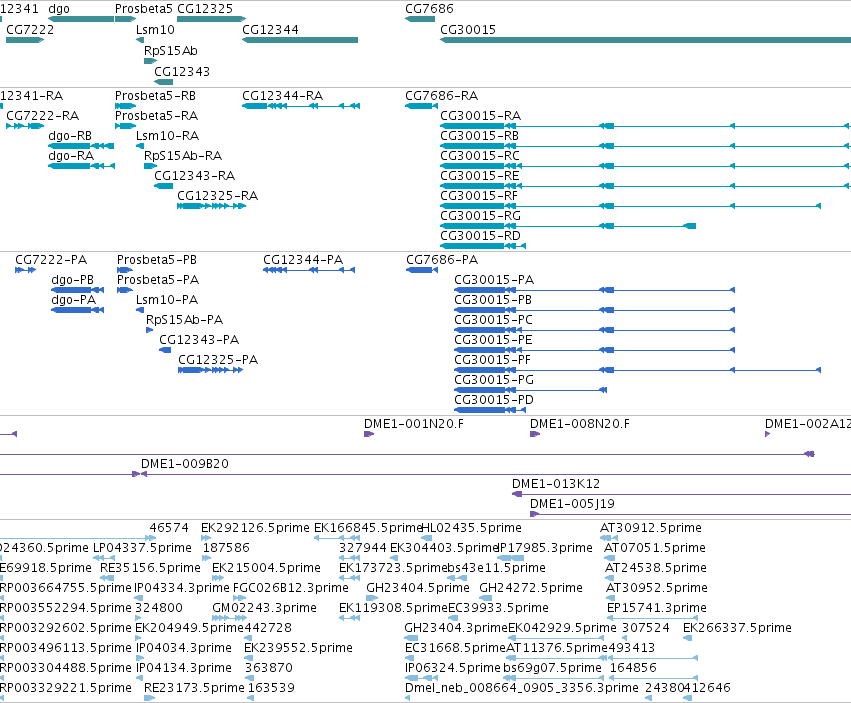
Task: Click EST RE23173.5prime
Action: (x=194, y=688)
